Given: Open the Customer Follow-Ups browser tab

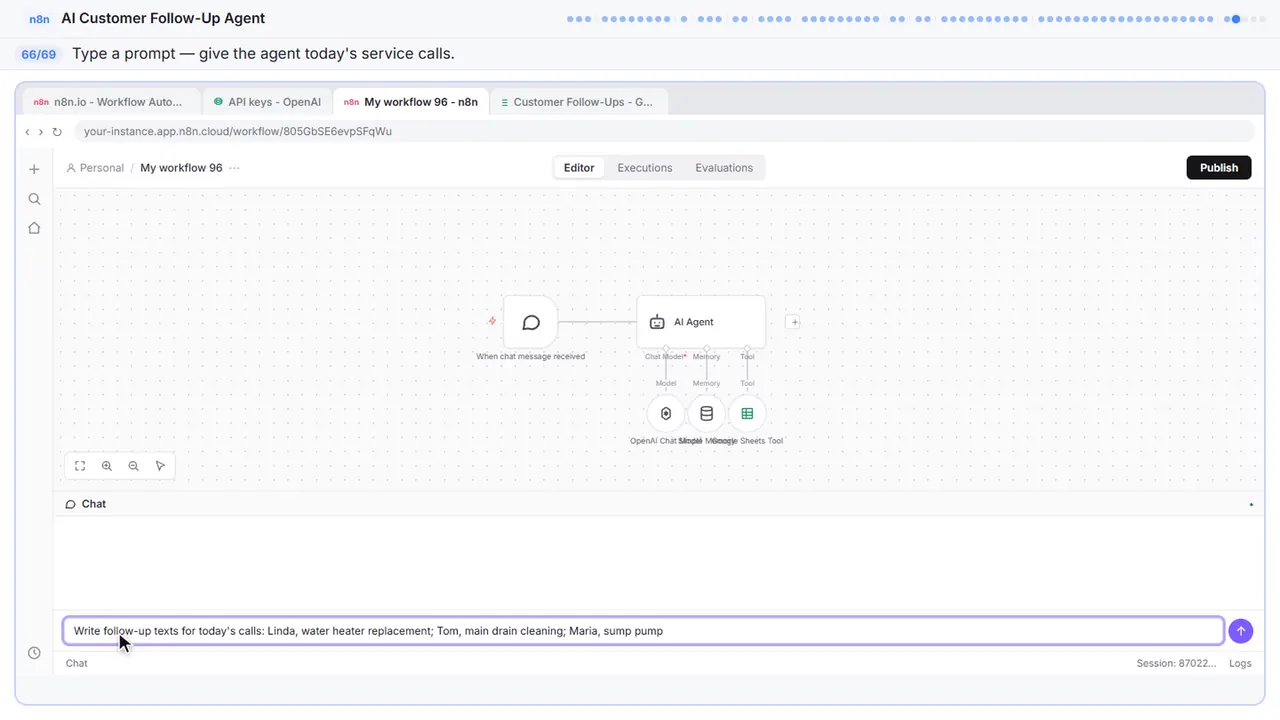Looking at the screenshot, I should pos(578,102).
